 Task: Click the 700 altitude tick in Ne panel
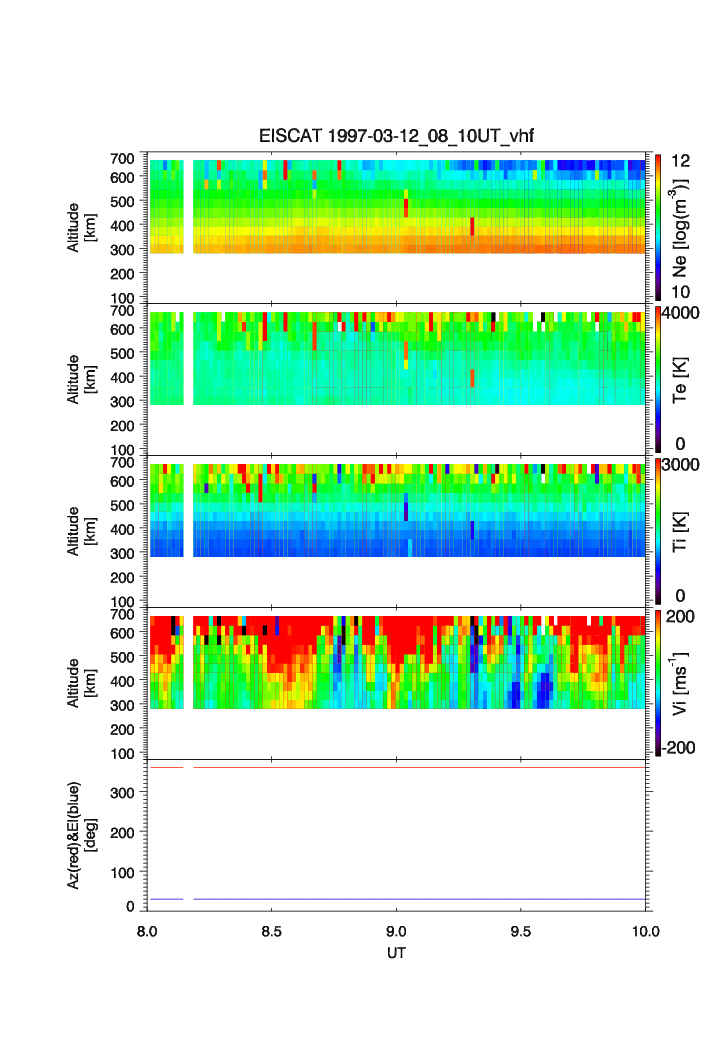[x=123, y=159]
